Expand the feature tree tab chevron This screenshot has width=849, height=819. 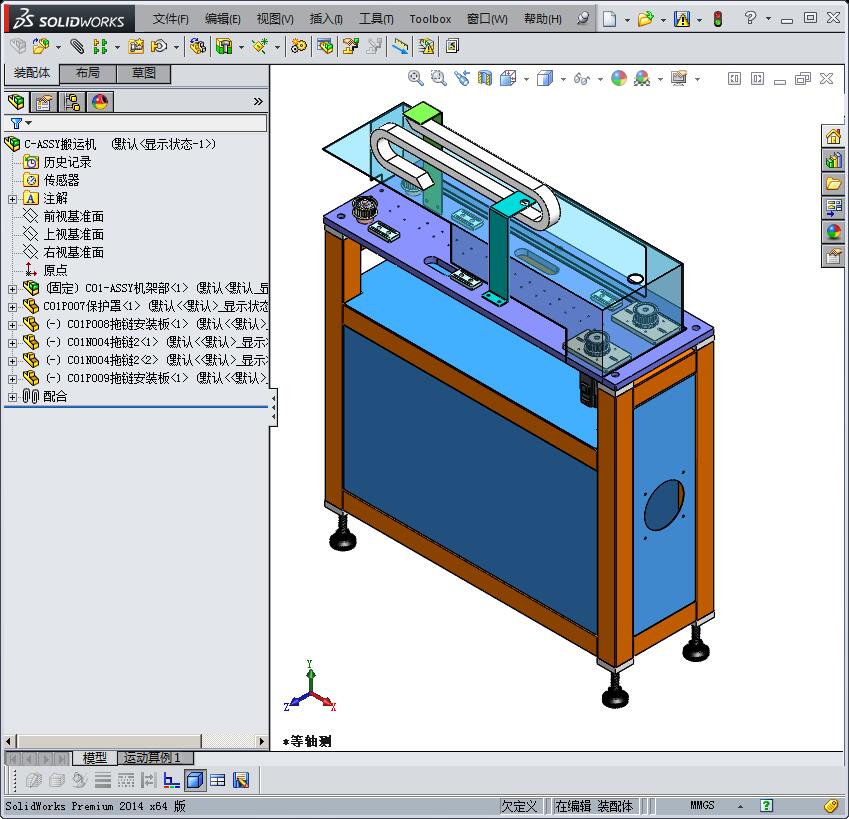pos(258,102)
